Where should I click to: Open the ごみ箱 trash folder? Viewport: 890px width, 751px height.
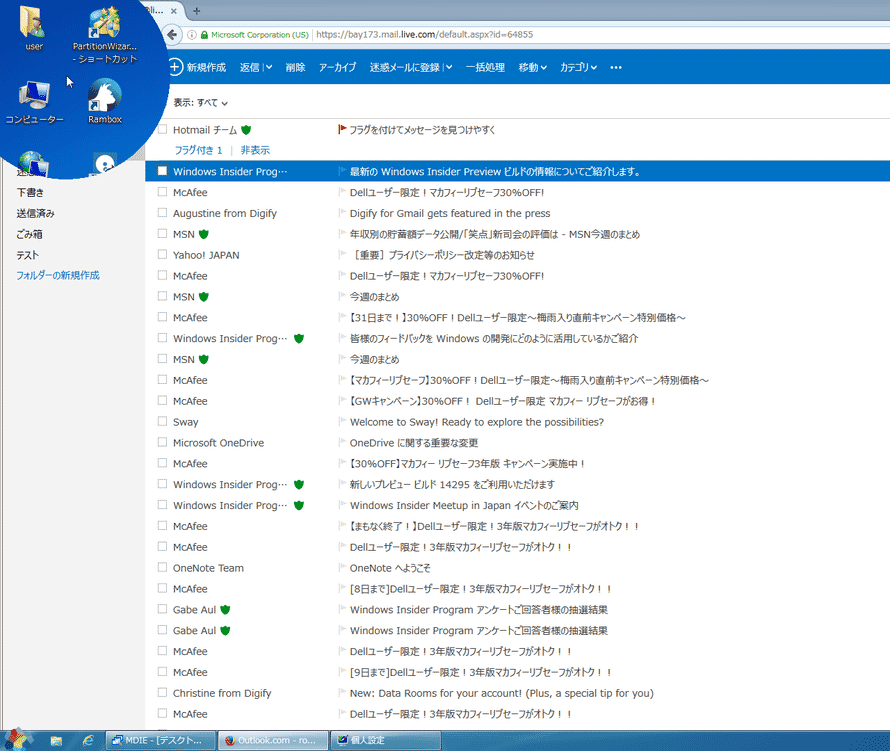pos(30,234)
